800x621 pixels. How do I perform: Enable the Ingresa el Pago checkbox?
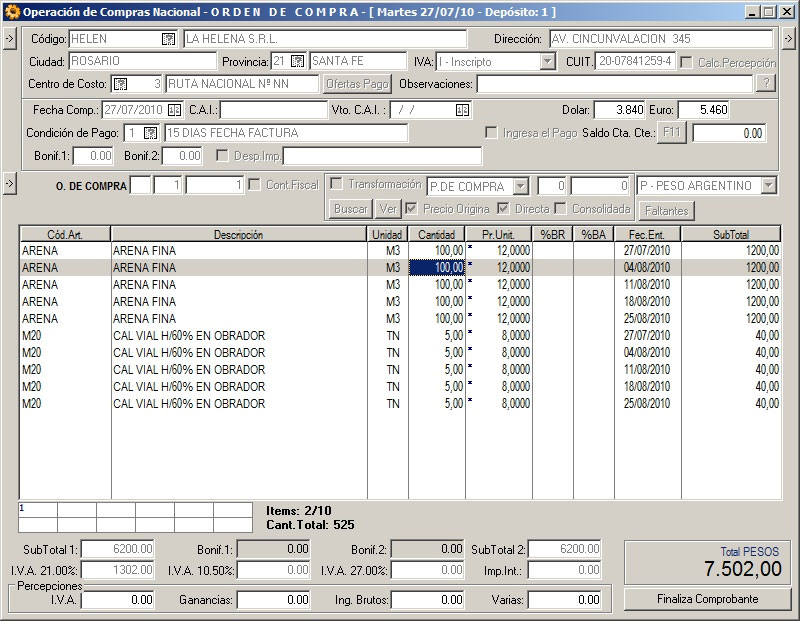coord(491,133)
